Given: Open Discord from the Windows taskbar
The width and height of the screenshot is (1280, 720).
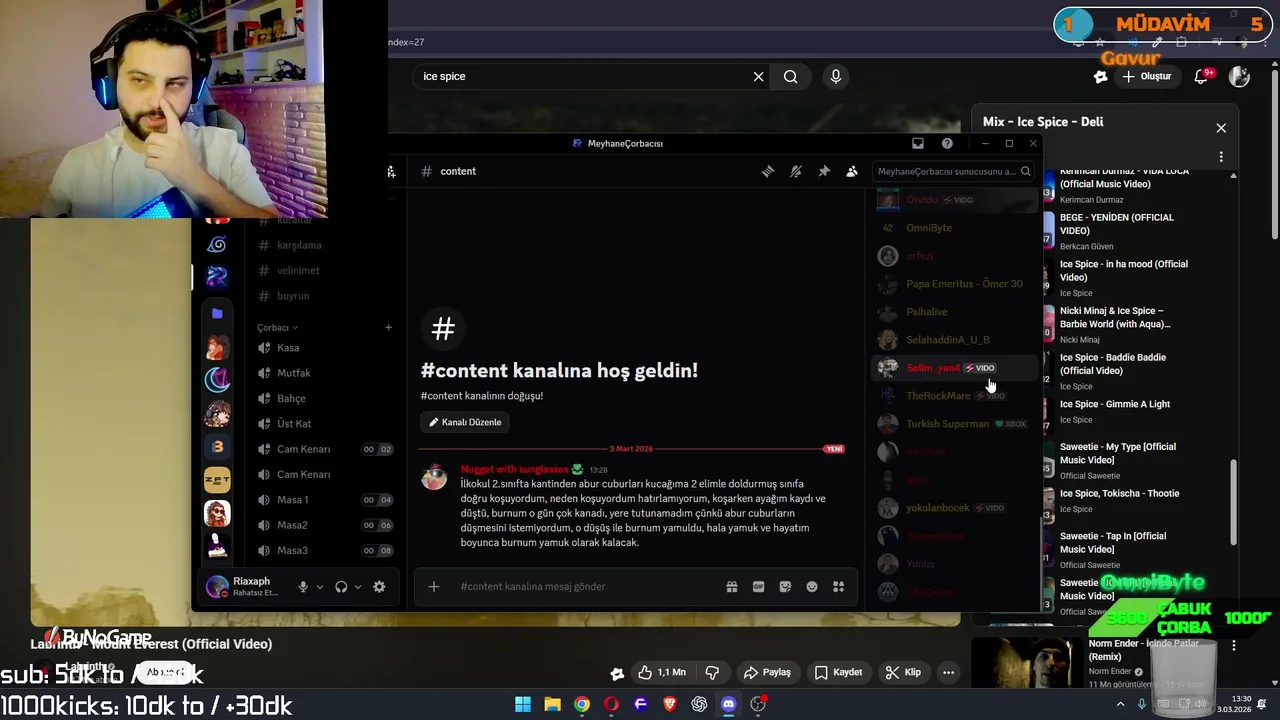Looking at the screenshot, I should [729, 704].
